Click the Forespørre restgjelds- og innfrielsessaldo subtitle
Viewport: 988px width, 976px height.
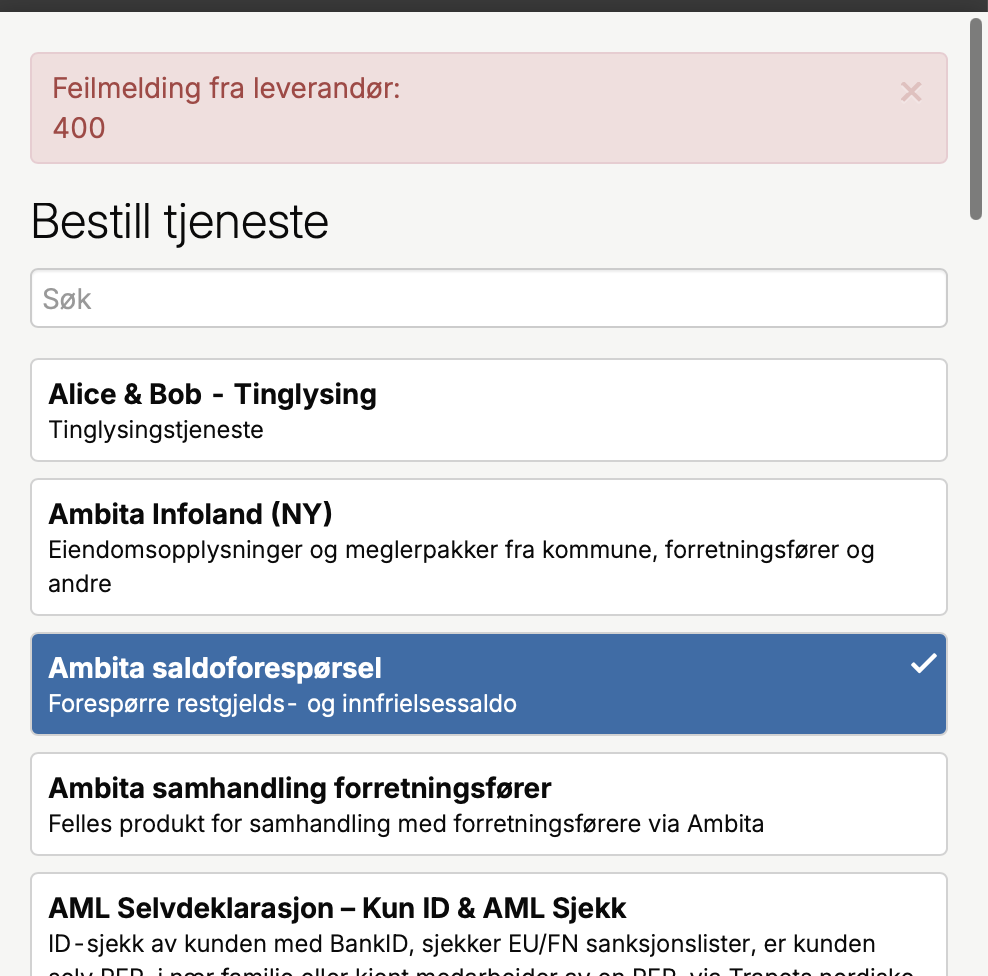click(x=283, y=703)
